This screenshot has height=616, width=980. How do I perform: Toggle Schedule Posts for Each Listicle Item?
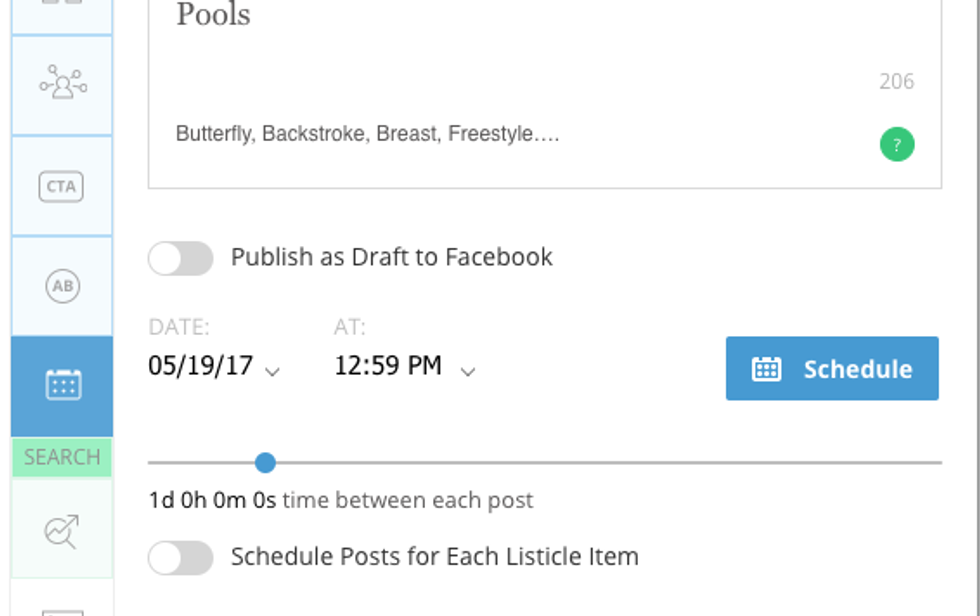pos(181,557)
